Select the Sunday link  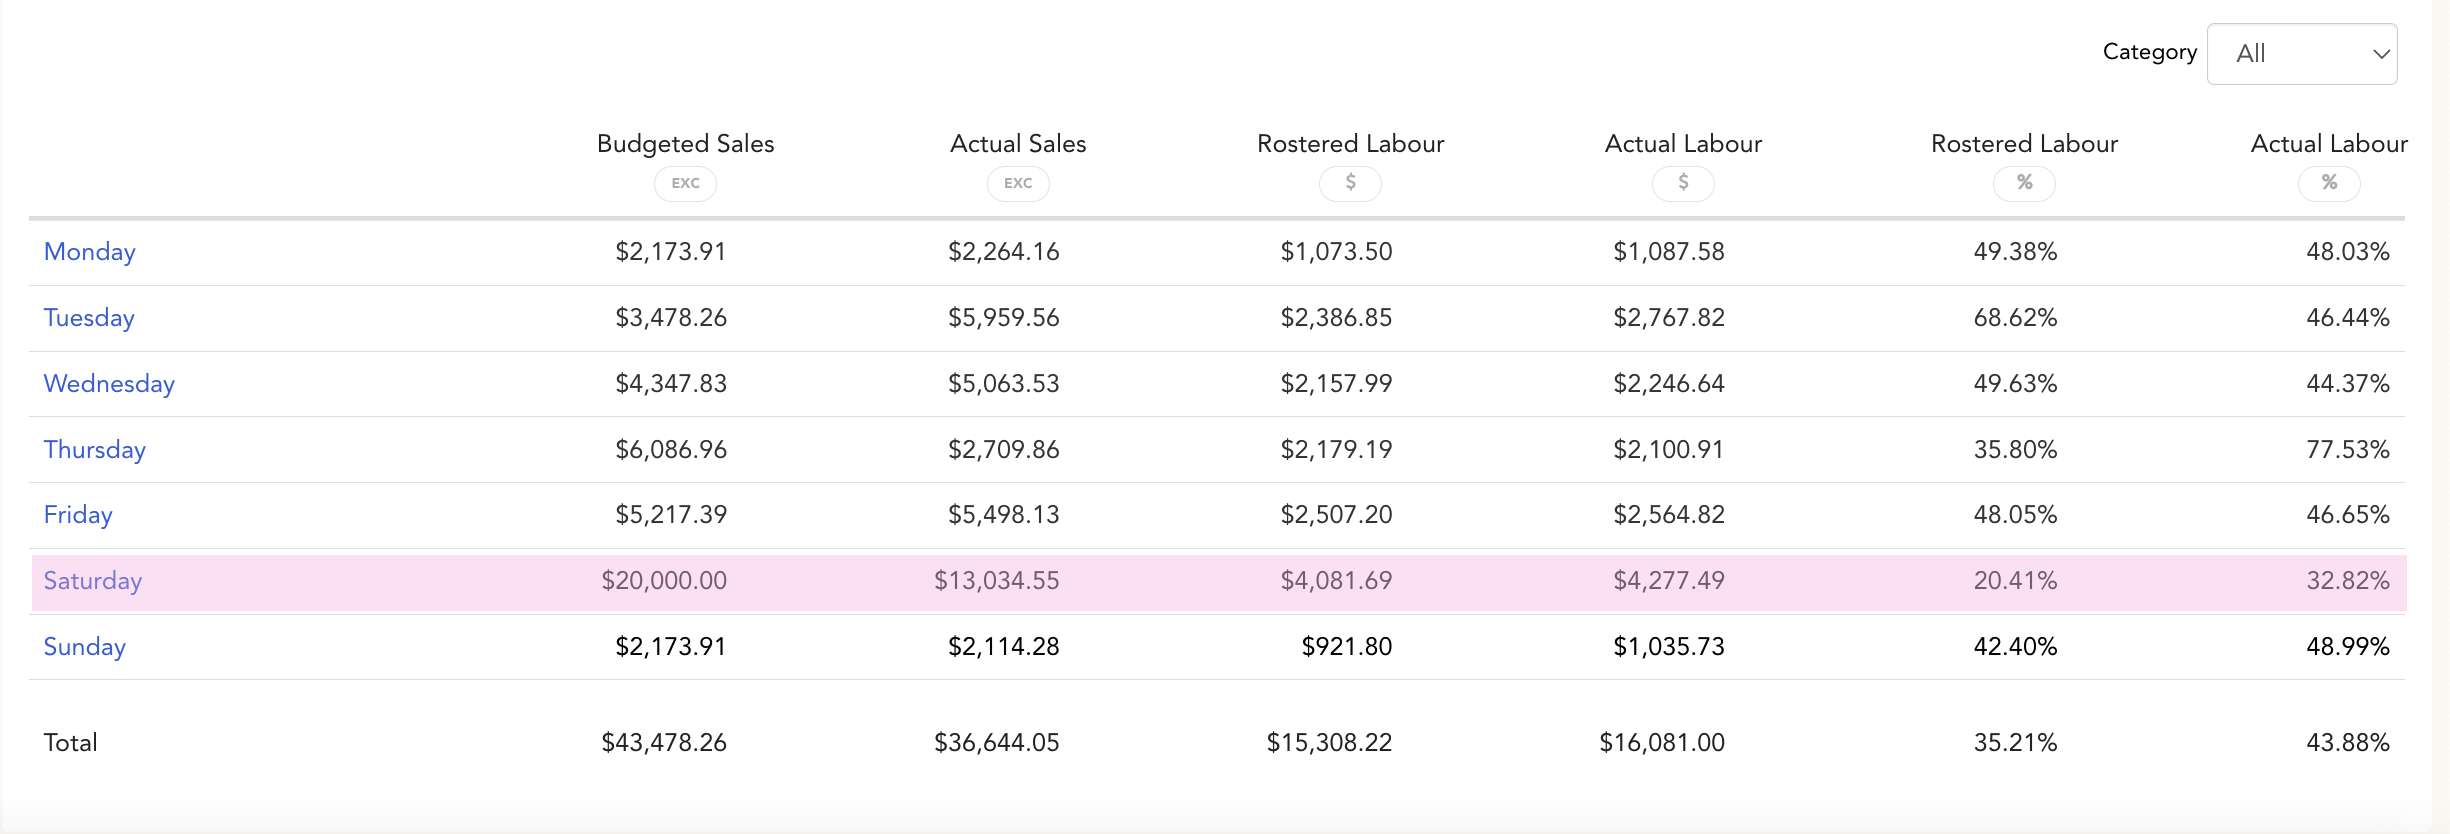[85, 647]
